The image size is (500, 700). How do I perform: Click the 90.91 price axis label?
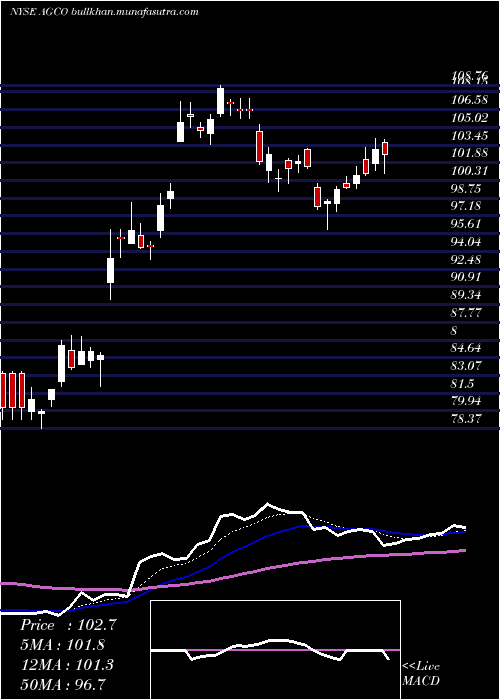[466, 277]
